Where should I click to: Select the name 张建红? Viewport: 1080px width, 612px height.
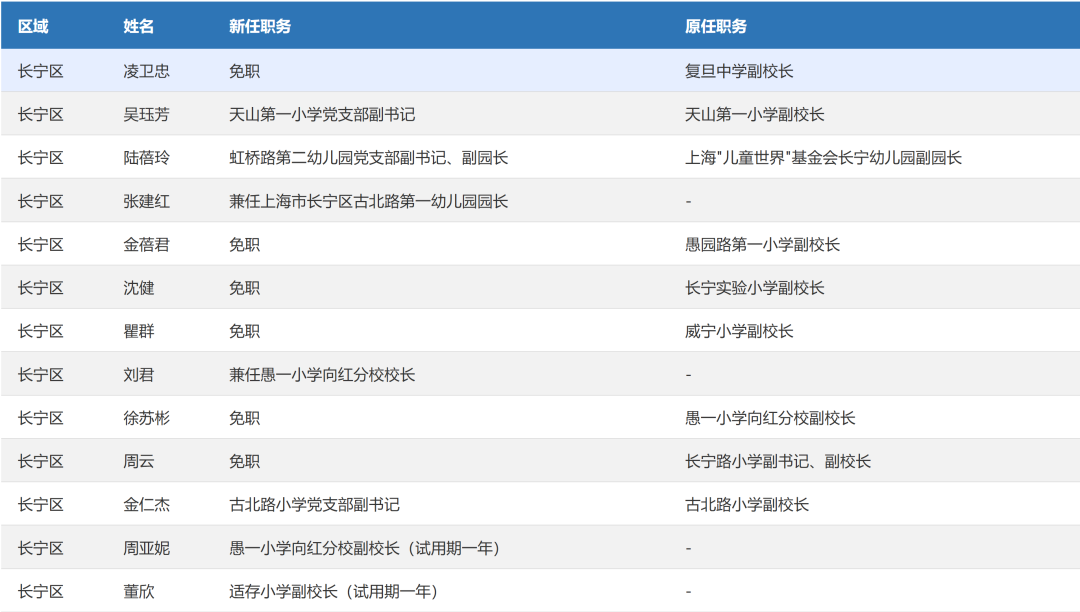[x=146, y=201]
